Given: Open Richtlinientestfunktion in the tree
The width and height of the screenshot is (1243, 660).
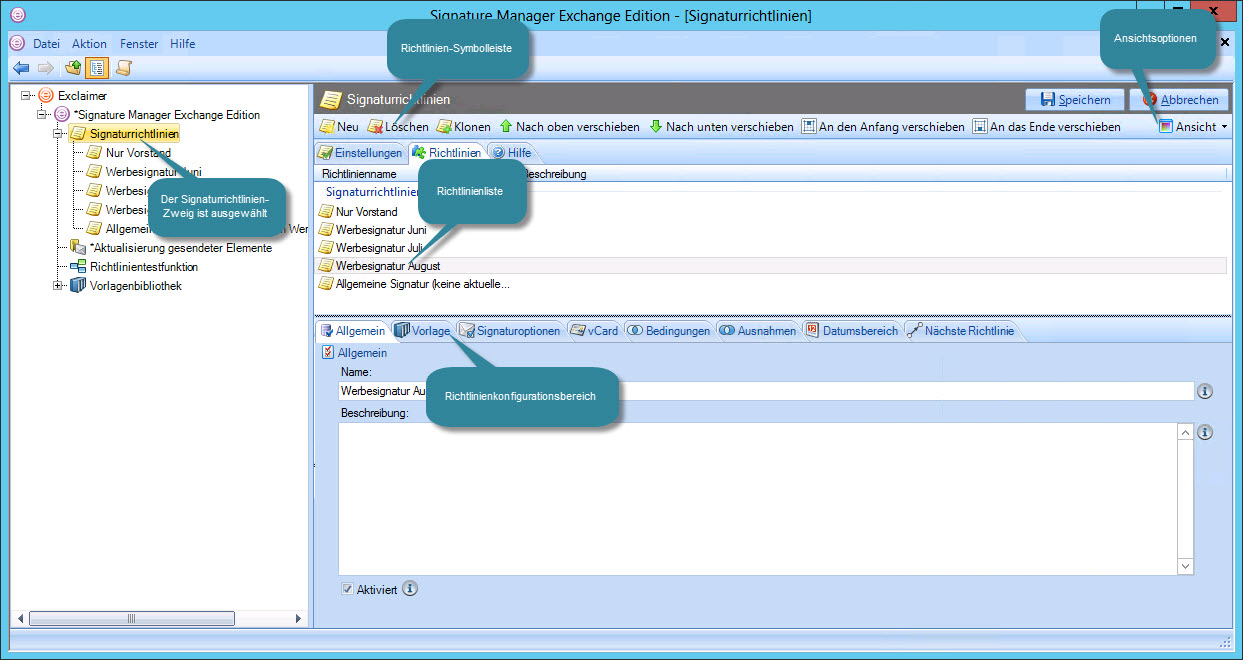Looking at the screenshot, I should [143, 267].
